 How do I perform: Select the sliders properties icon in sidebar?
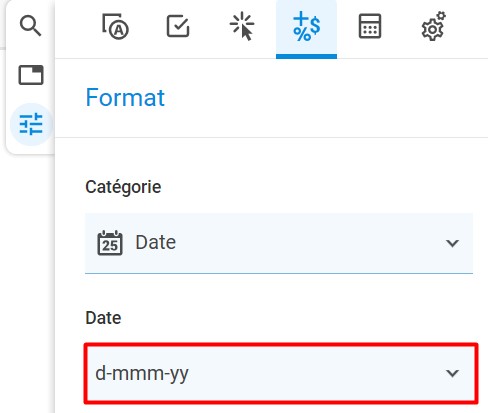click(x=31, y=124)
